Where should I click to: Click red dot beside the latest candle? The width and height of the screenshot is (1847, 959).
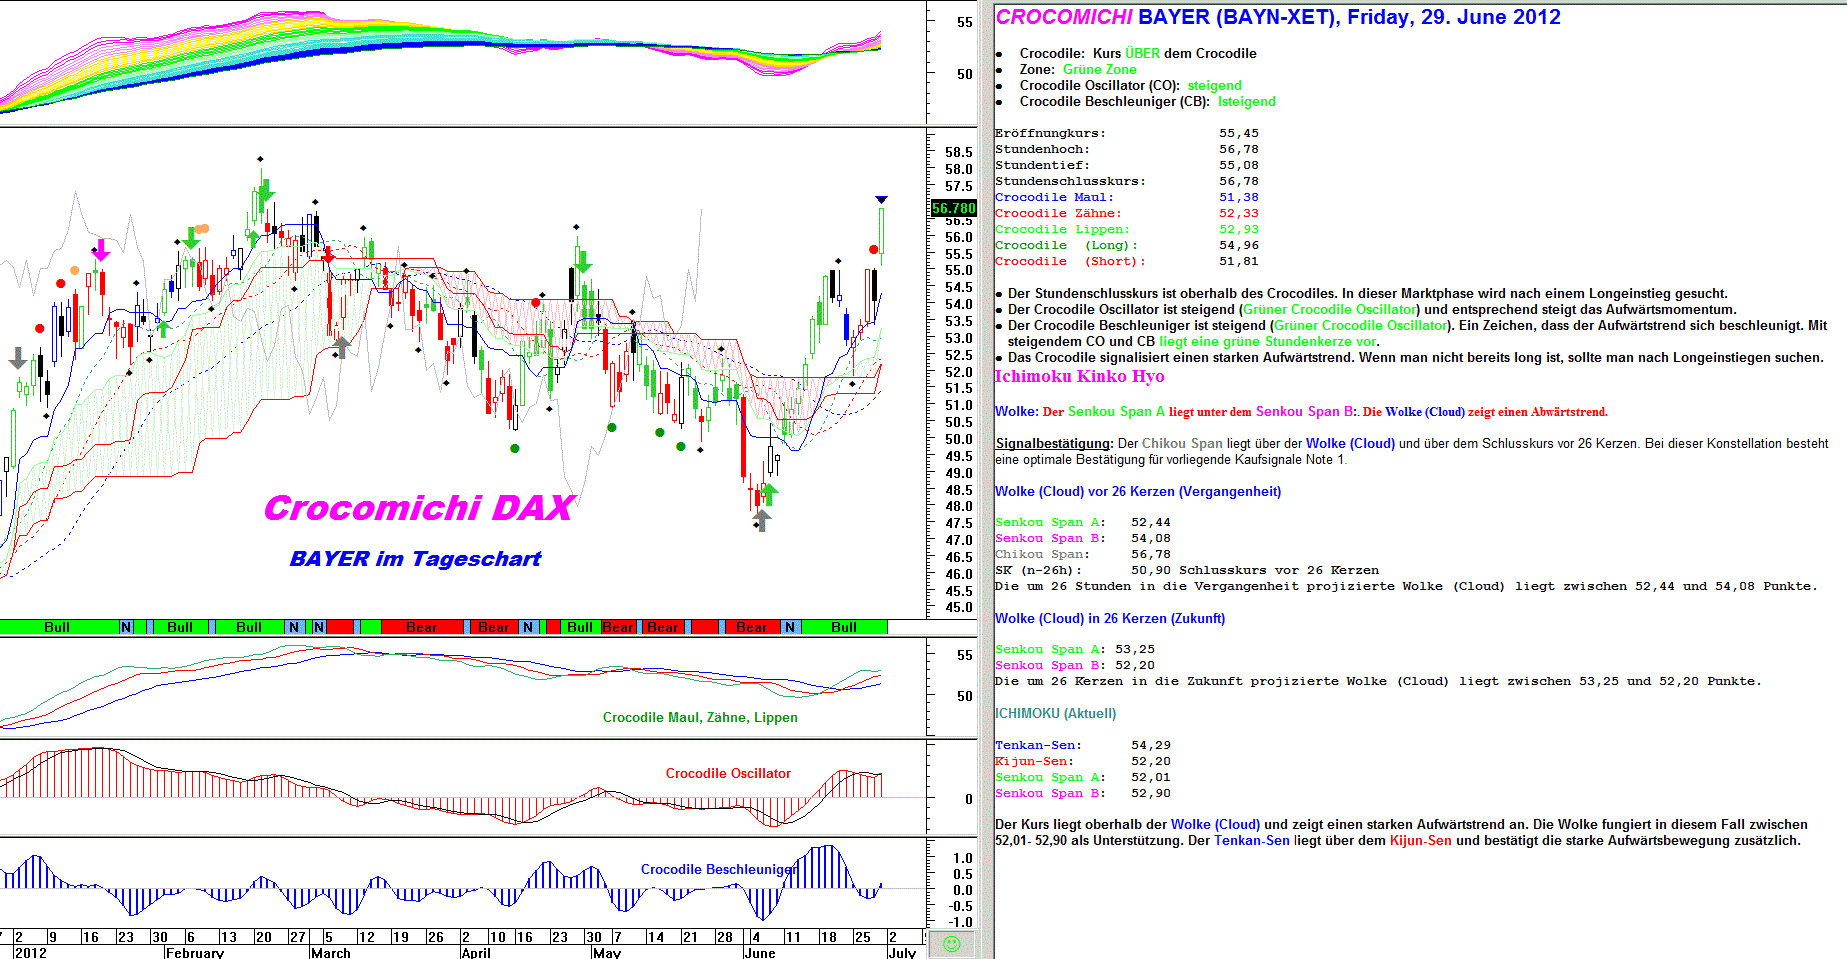tap(873, 249)
